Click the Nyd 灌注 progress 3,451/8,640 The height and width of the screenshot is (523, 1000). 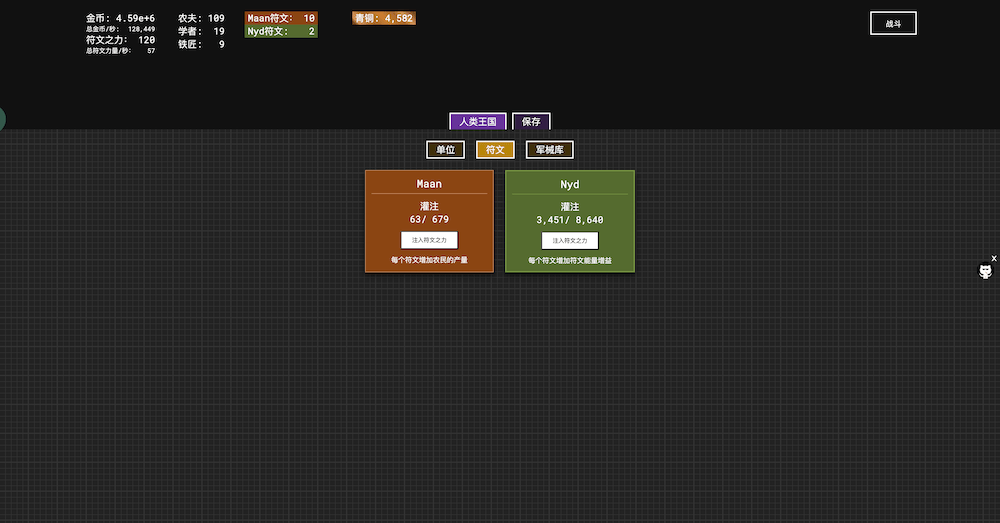click(x=570, y=220)
